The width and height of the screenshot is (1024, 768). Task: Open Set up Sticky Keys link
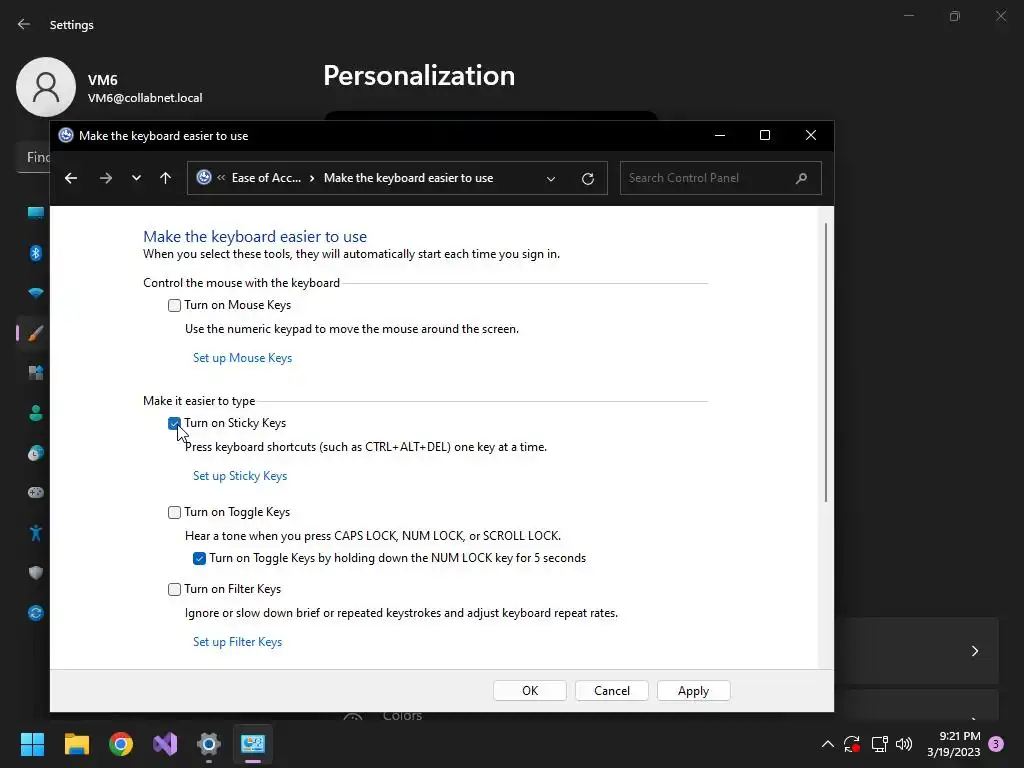(240, 476)
